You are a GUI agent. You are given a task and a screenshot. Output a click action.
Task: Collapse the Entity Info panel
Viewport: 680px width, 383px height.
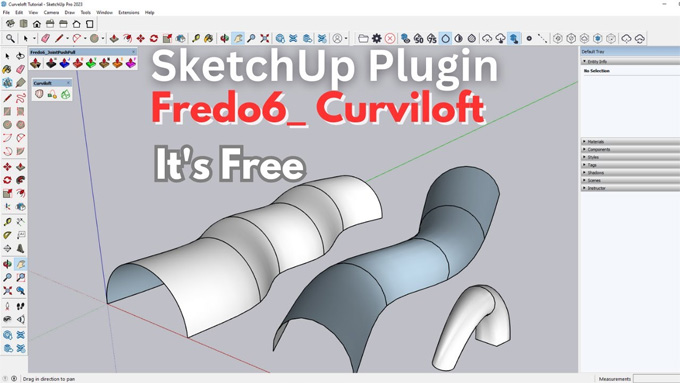point(630,62)
